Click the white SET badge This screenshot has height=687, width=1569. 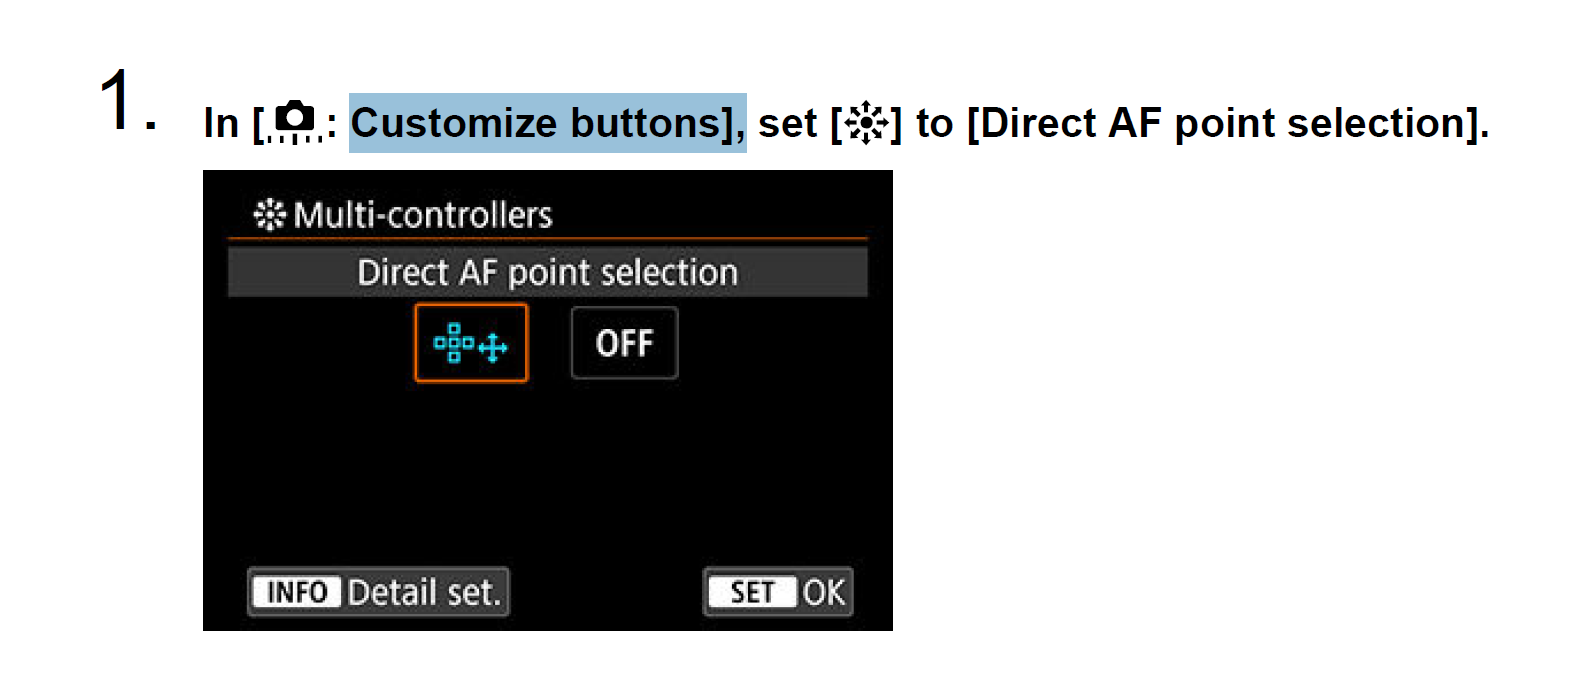click(x=752, y=592)
